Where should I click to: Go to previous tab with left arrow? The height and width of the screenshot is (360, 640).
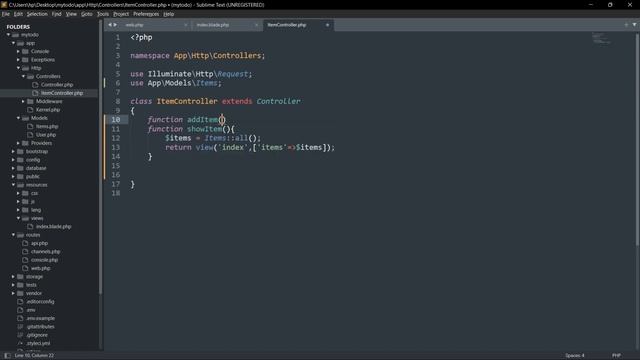coord(109,25)
